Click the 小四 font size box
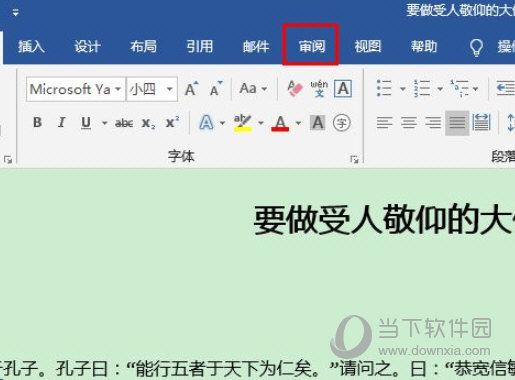Image resolution: width=515 pixels, height=380 pixels. pos(143,89)
